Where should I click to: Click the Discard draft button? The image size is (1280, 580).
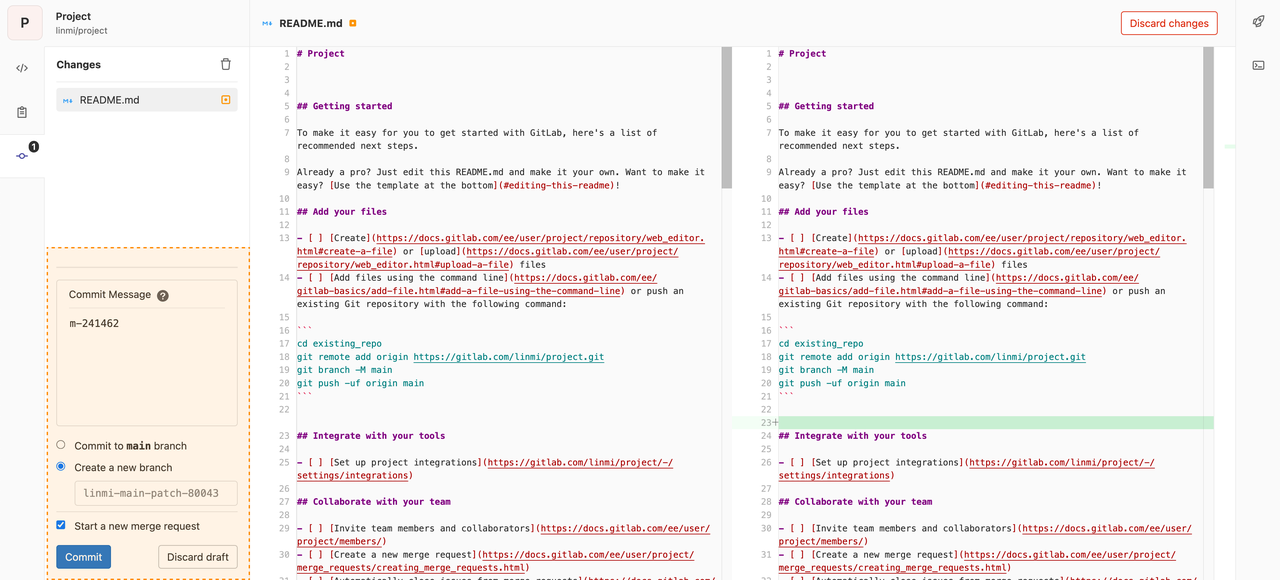(x=198, y=557)
